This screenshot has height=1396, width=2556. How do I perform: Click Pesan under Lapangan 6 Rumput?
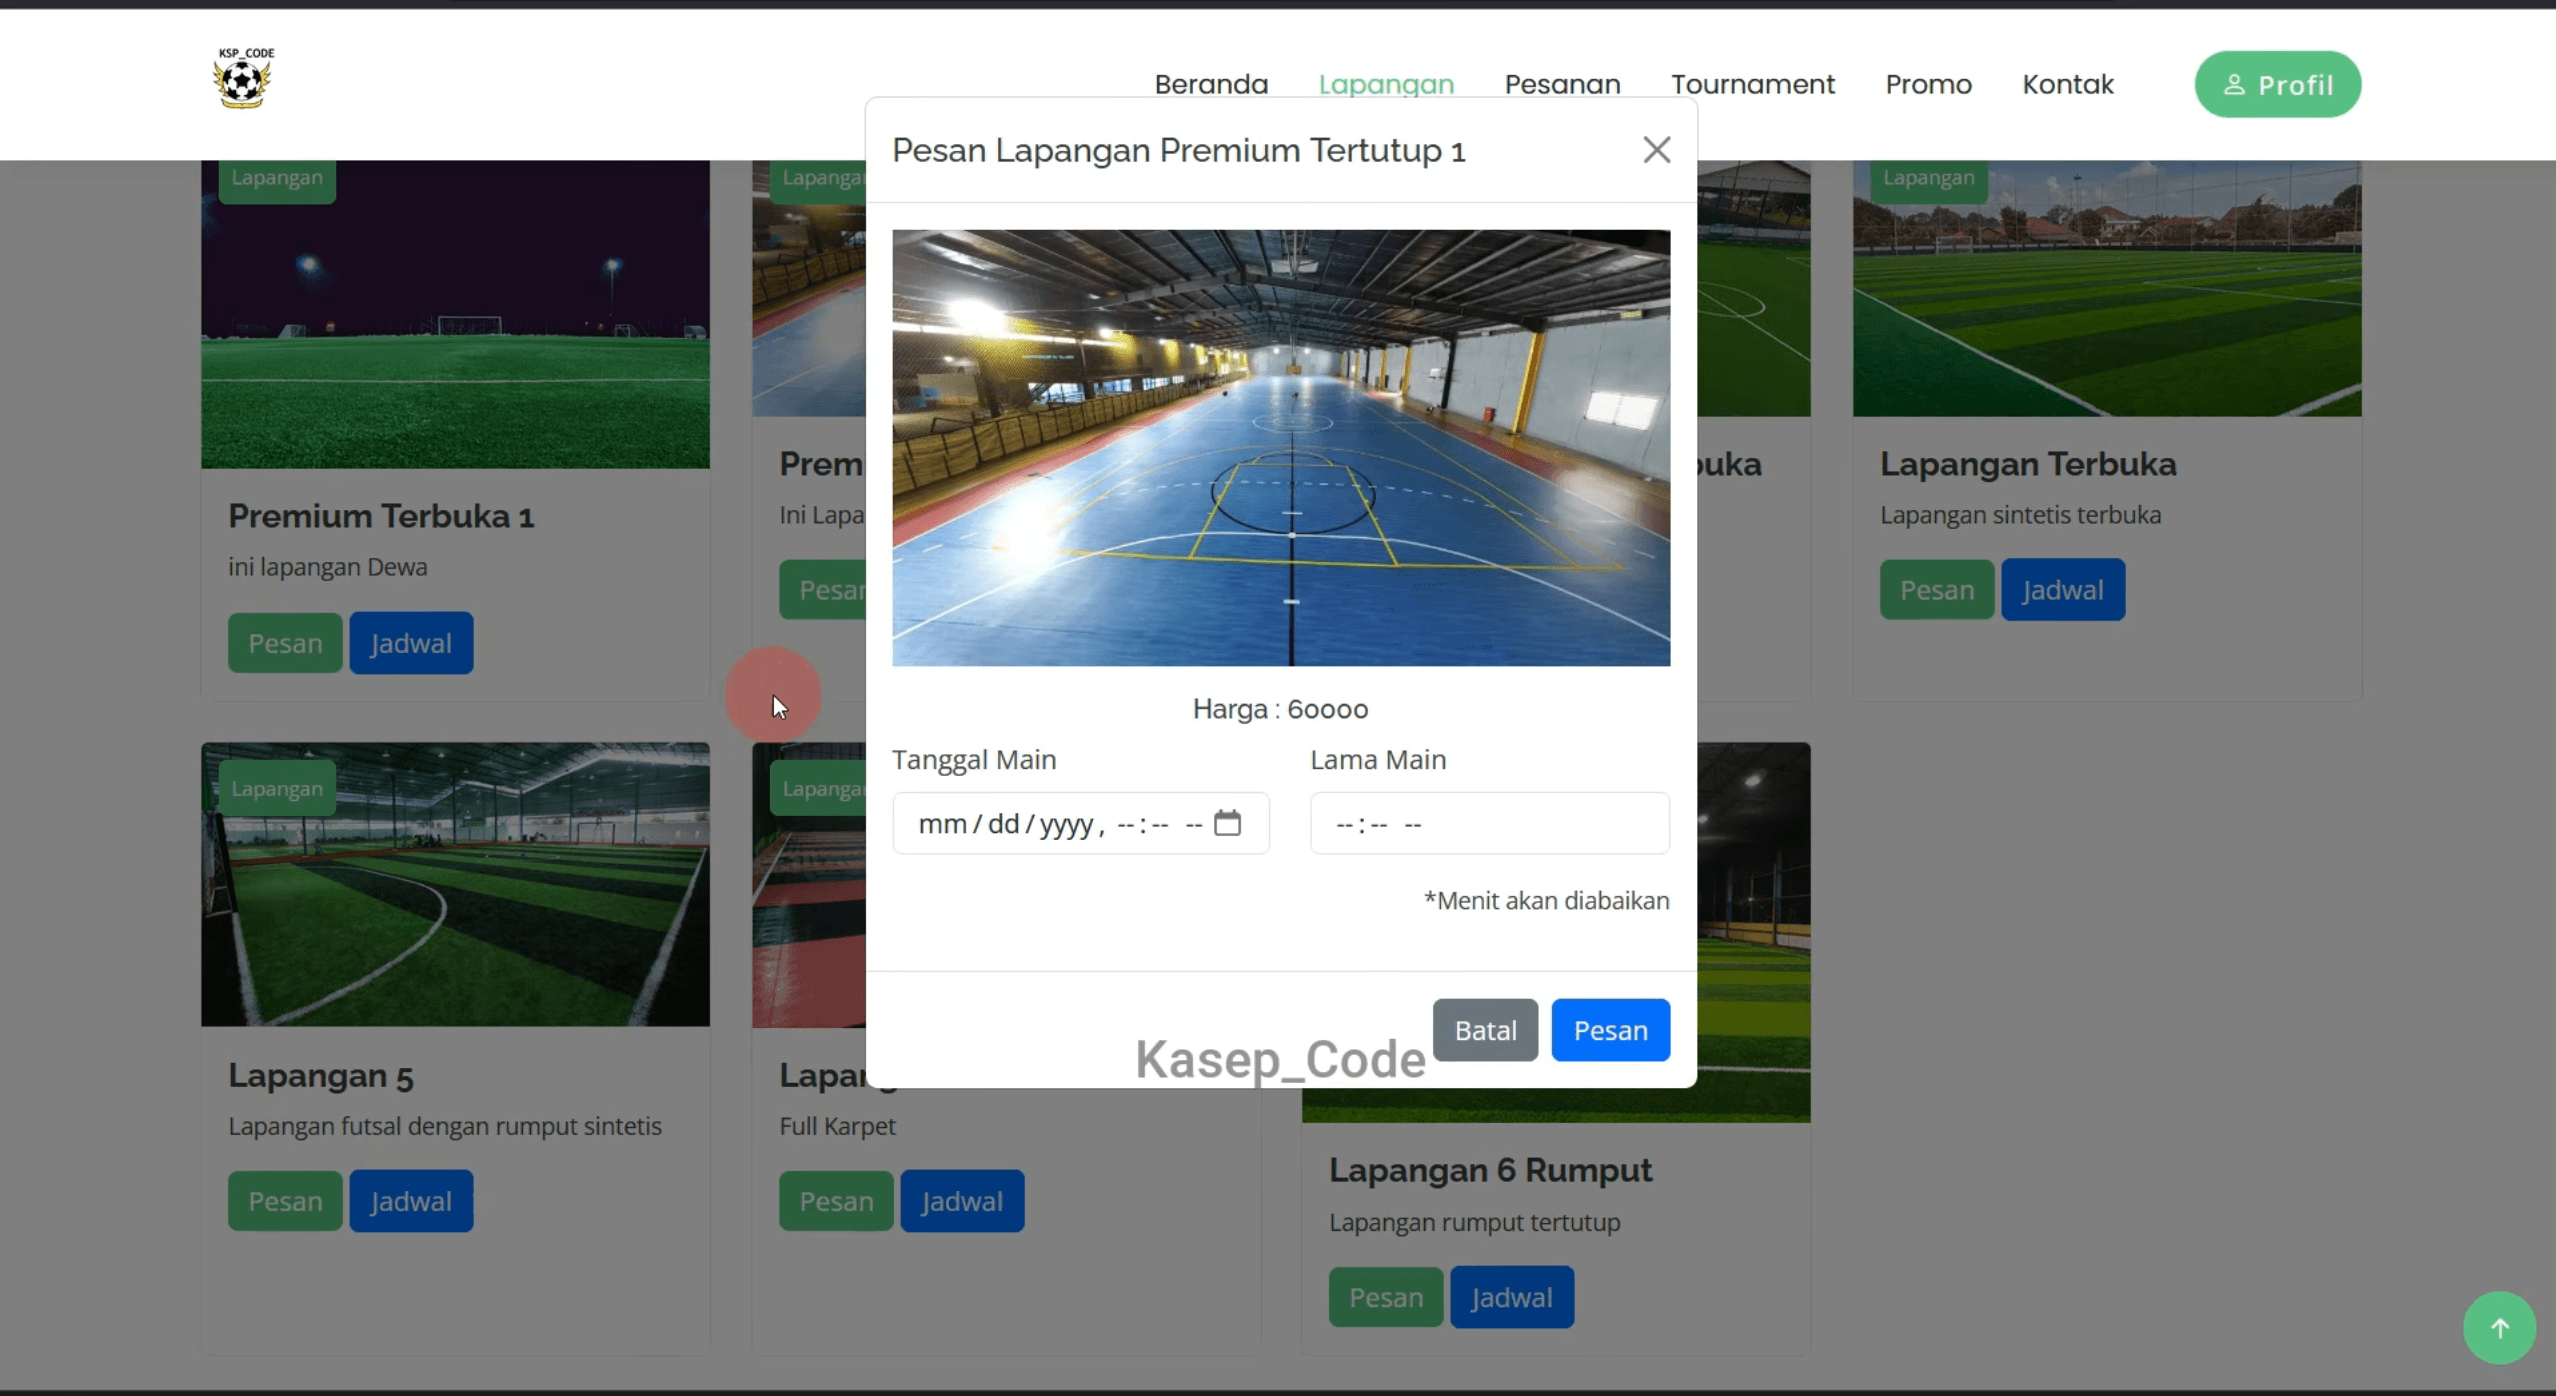(1385, 1297)
